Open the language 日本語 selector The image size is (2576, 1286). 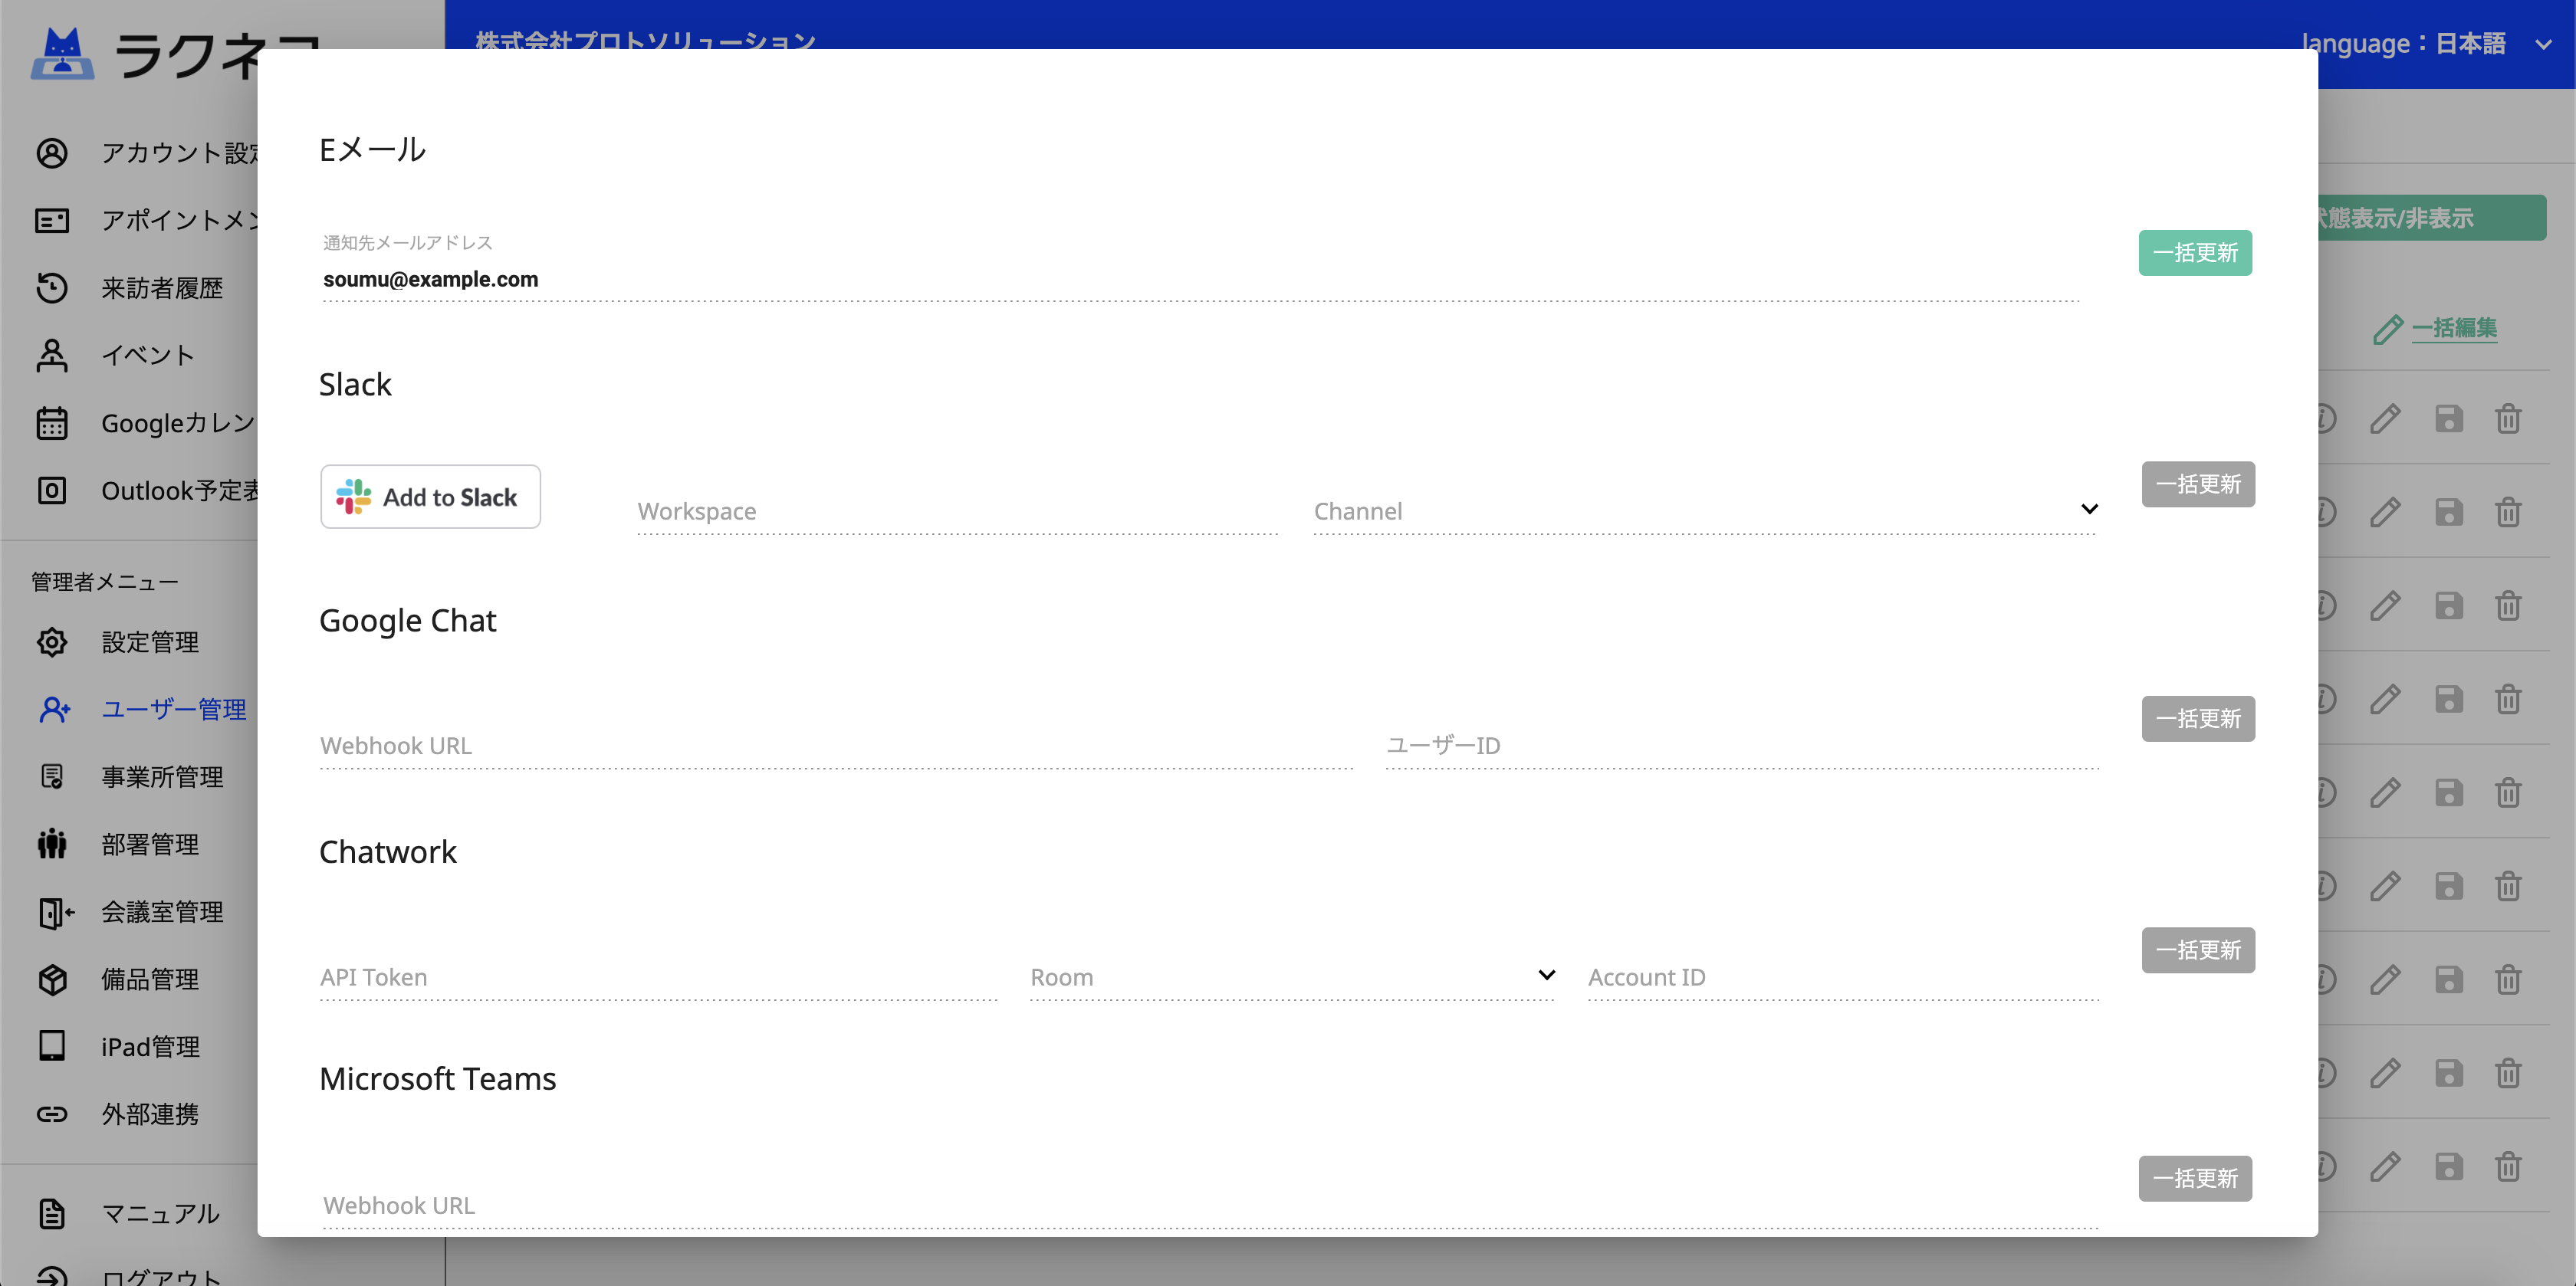[x=2429, y=44]
